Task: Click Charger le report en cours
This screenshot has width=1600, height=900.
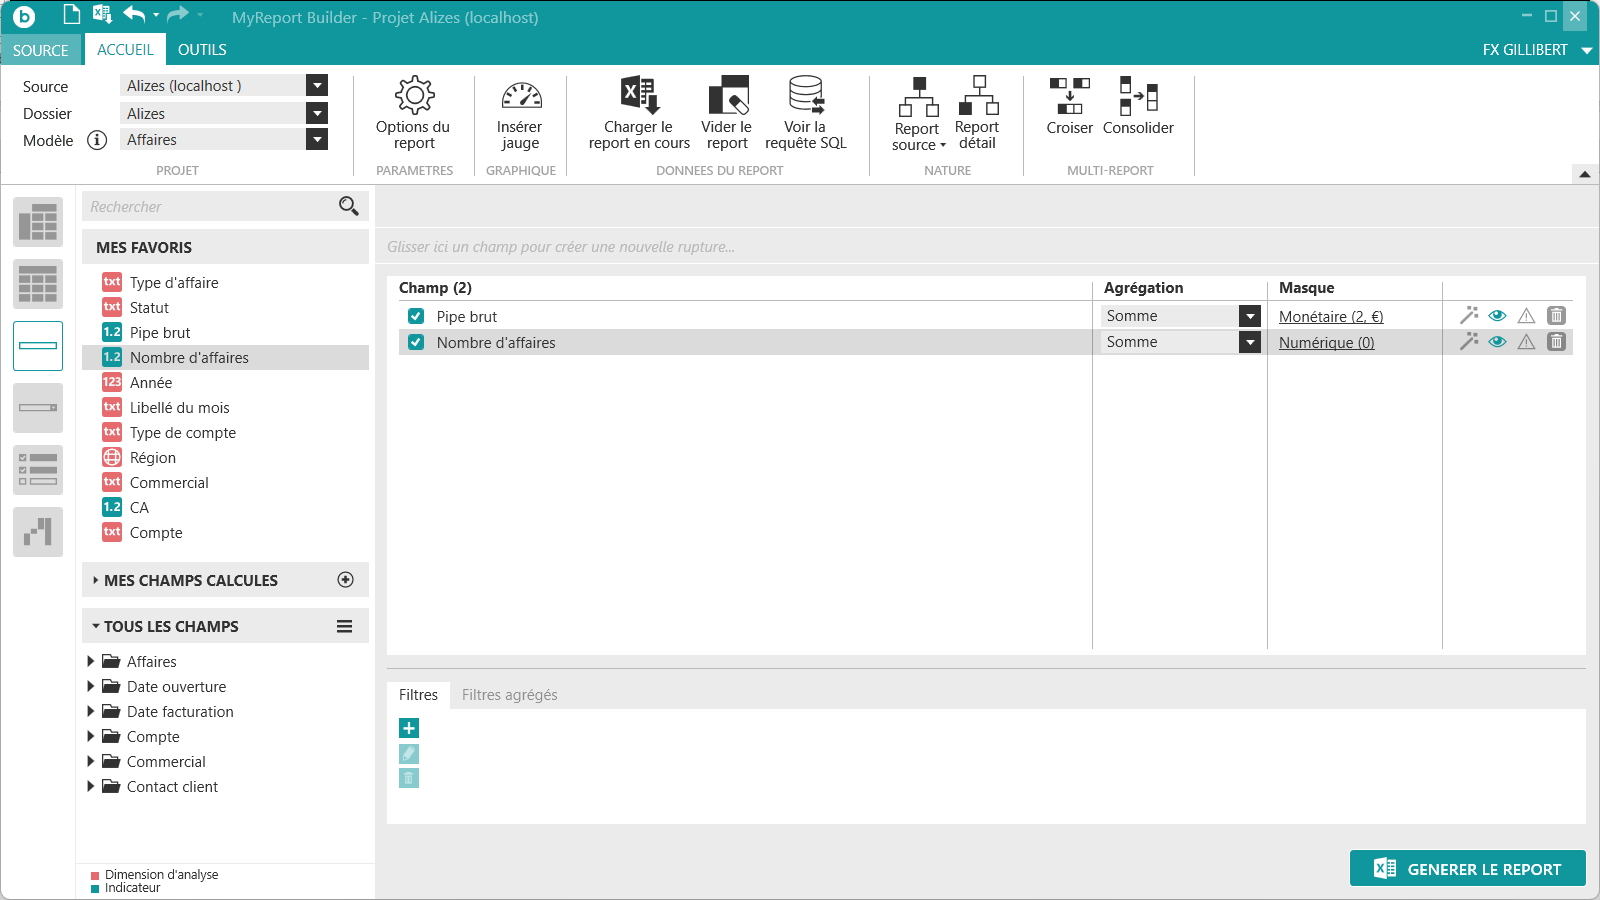Action: [639, 96]
